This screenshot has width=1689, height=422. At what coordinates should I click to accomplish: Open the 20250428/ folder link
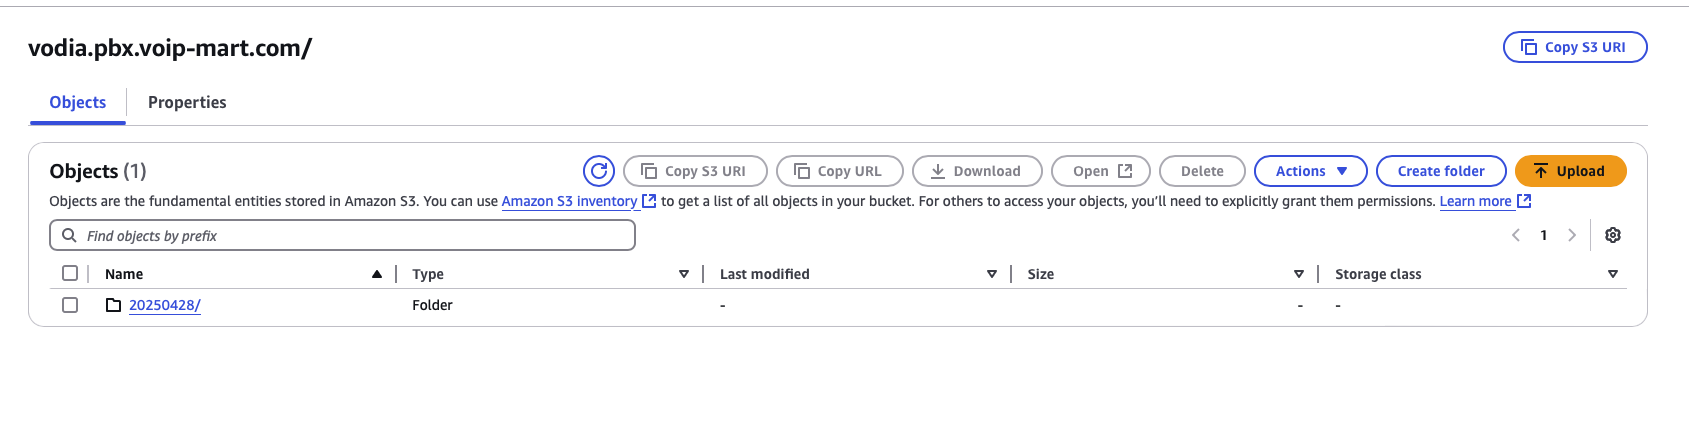coord(165,305)
